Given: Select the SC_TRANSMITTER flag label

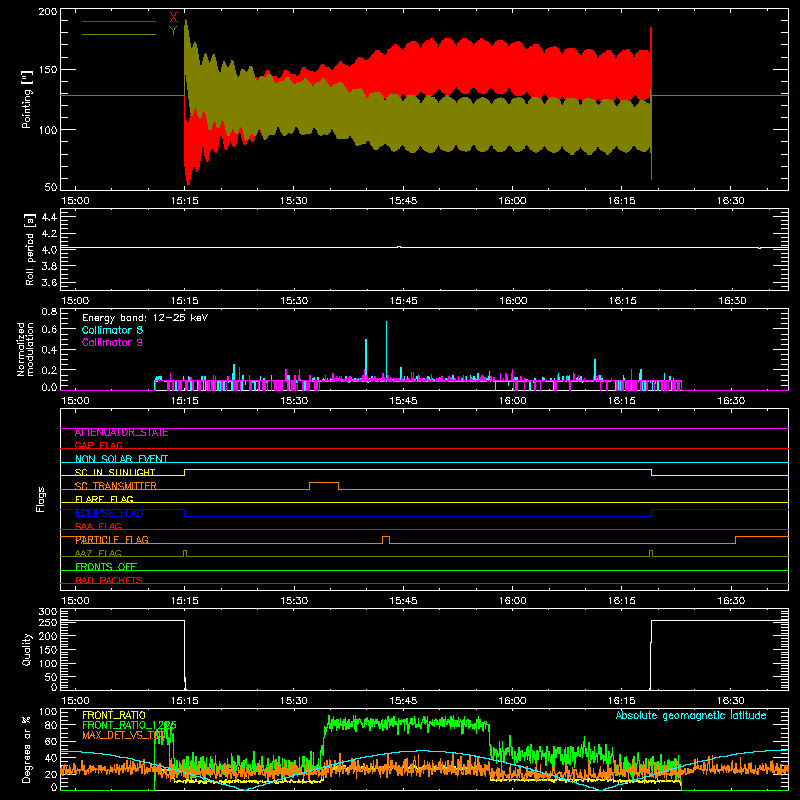Looking at the screenshot, I should click(115, 486).
